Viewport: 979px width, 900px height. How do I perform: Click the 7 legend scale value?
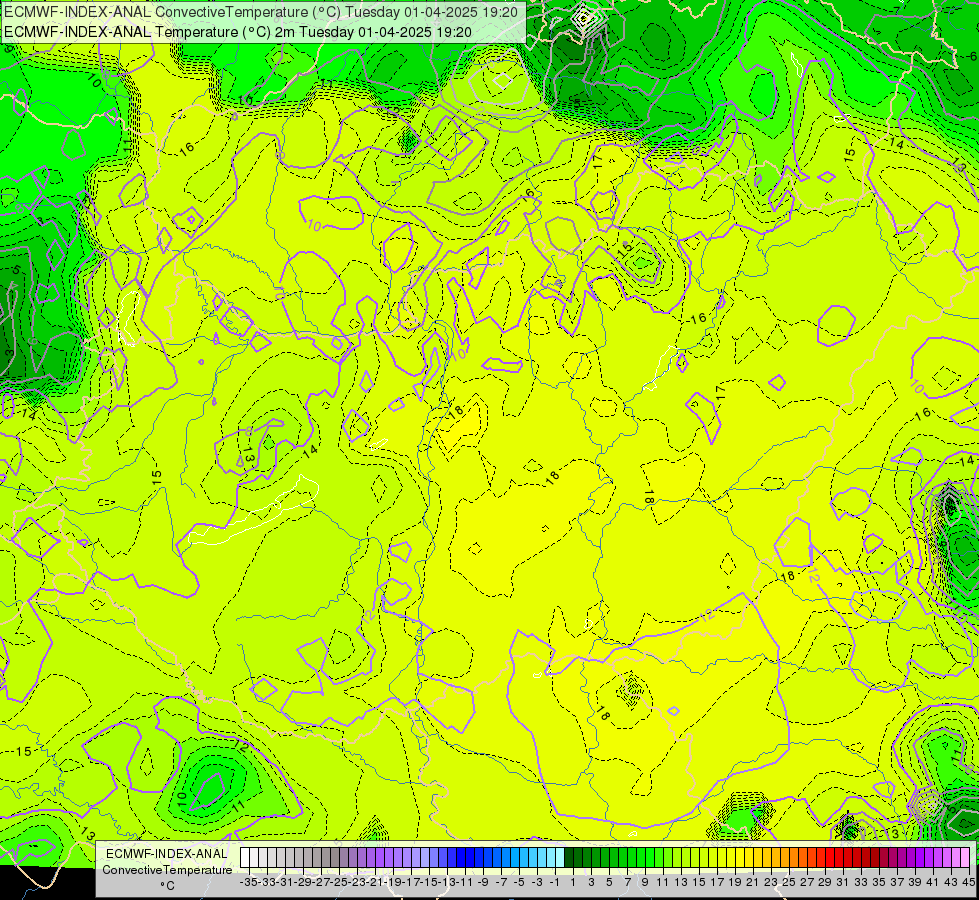point(627,882)
